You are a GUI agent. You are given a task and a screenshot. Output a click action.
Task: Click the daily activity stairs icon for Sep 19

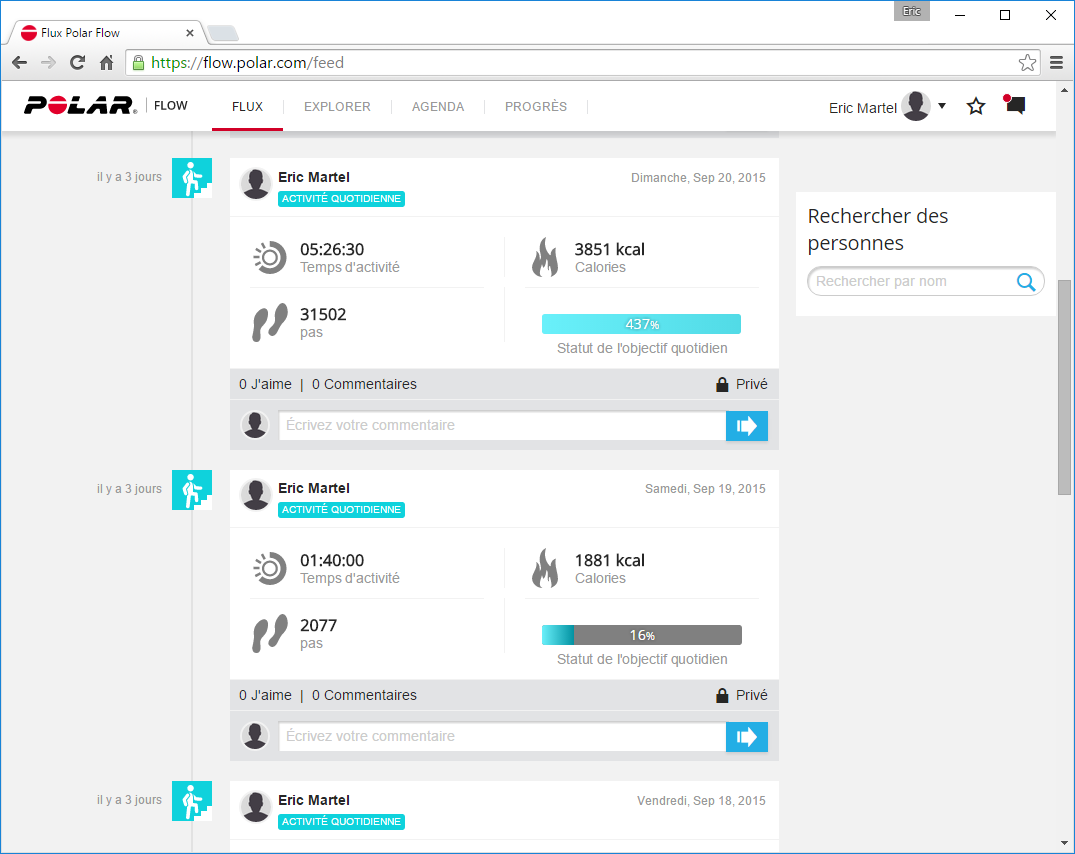pos(191,489)
